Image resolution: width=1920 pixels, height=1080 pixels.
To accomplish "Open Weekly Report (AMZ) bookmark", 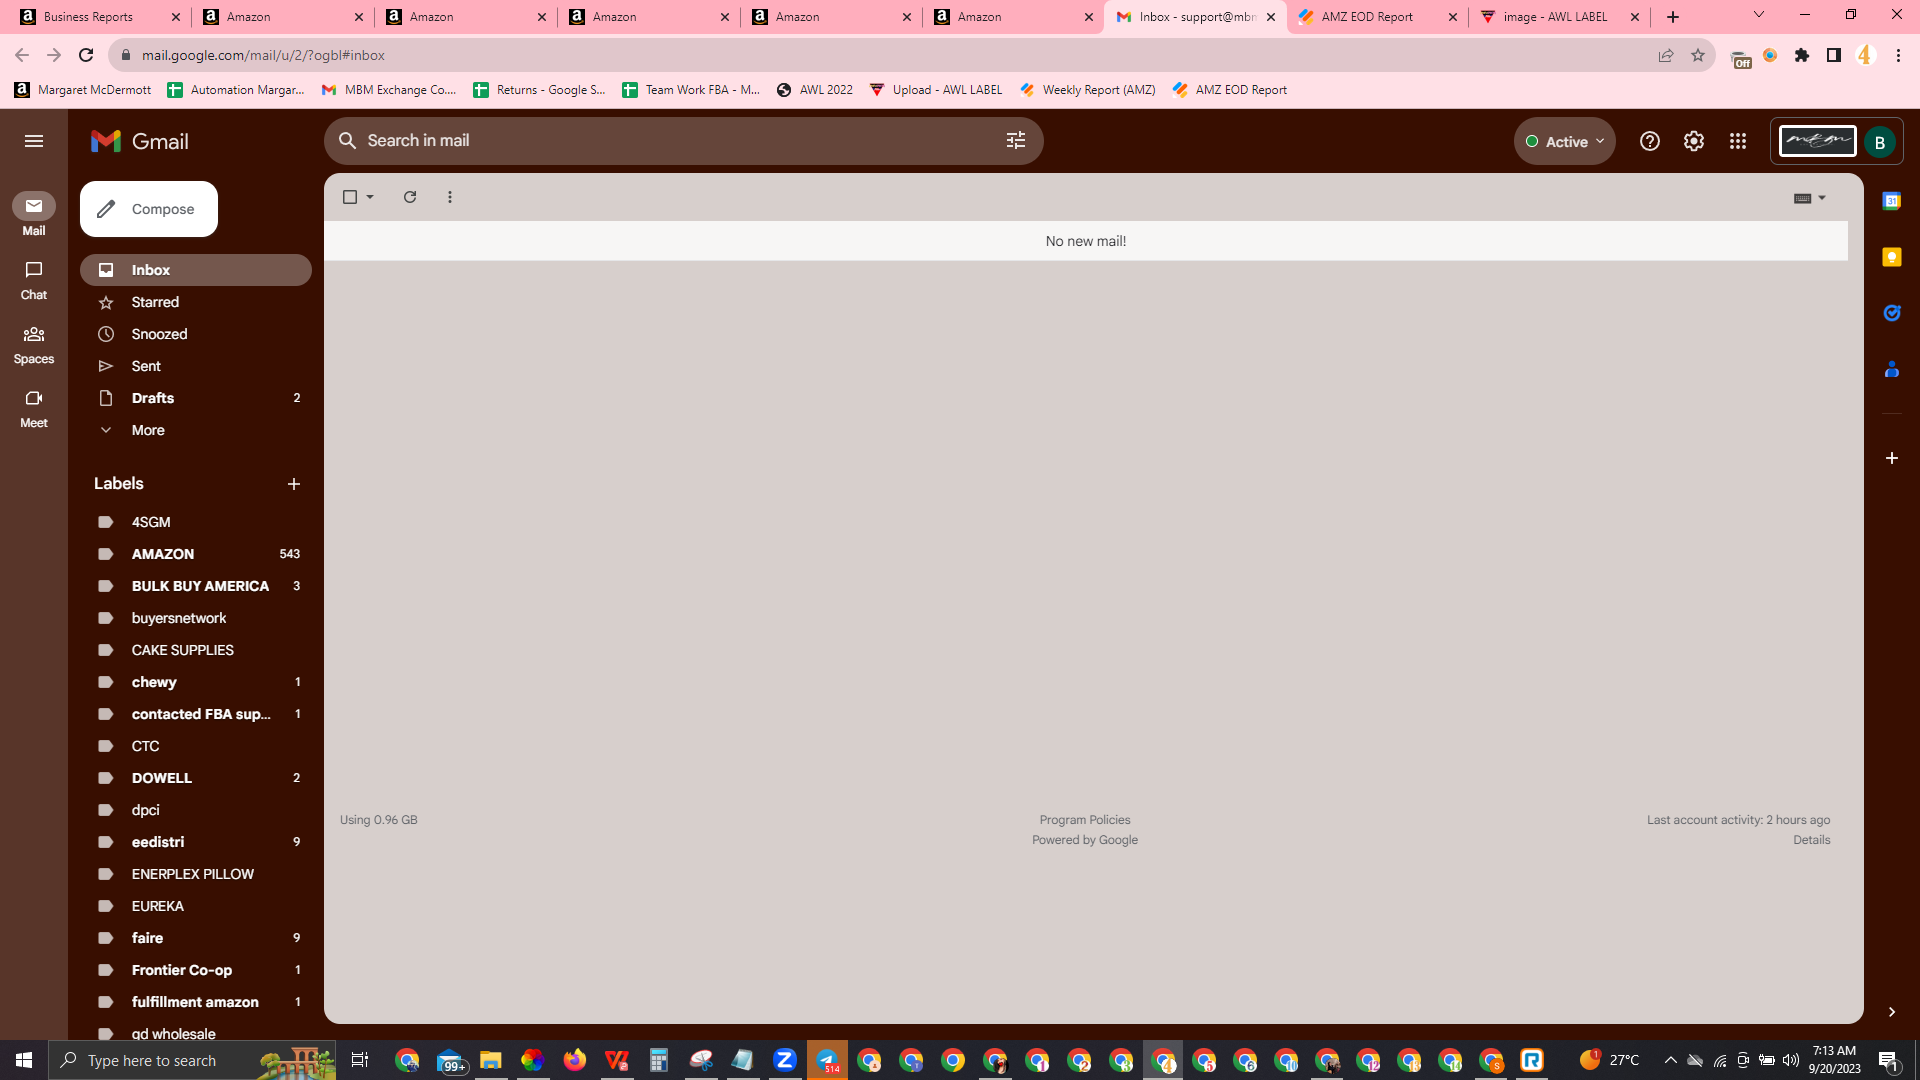I will pos(1088,90).
